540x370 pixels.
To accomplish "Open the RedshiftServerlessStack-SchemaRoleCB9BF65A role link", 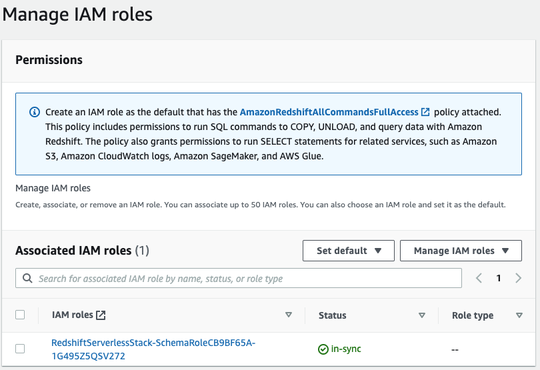I will click(x=153, y=349).
